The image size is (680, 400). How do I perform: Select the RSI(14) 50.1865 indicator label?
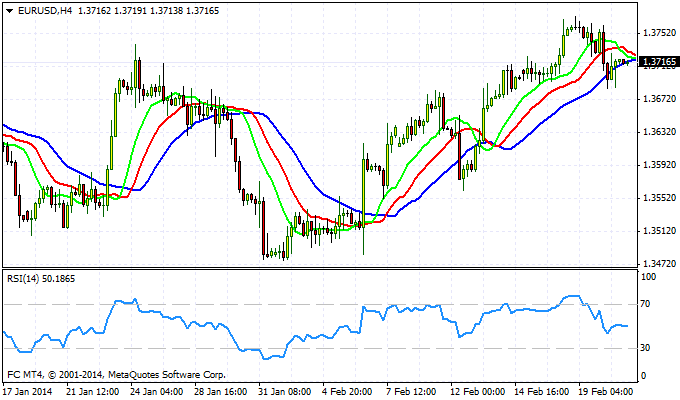point(41,279)
